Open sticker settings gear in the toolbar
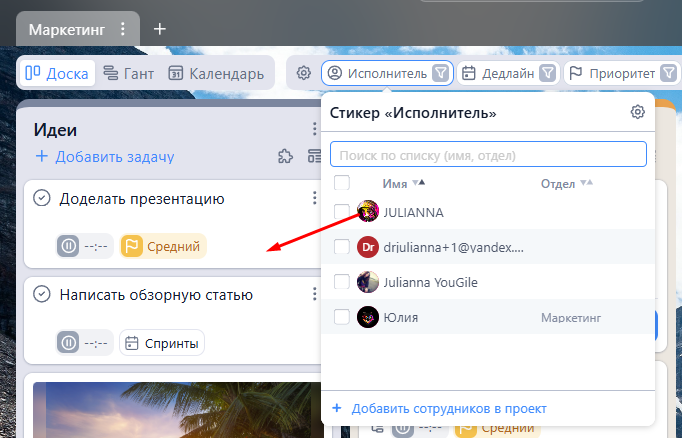The height and width of the screenshot is (438, 682). (304, 73)
